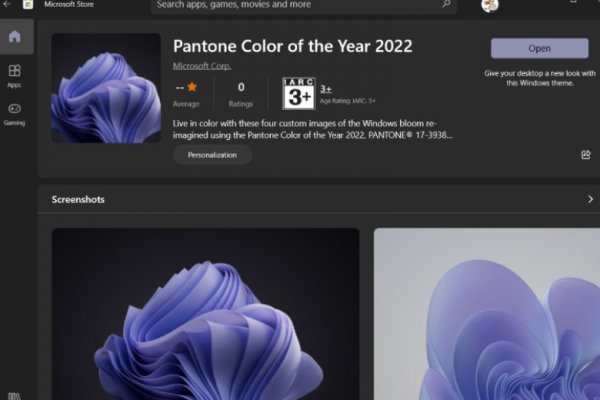Image resolution: width=600 pixels, height=400 pixels.
Task: Expand Screenshots with the chevron arrow
Action: pos(590,200)
